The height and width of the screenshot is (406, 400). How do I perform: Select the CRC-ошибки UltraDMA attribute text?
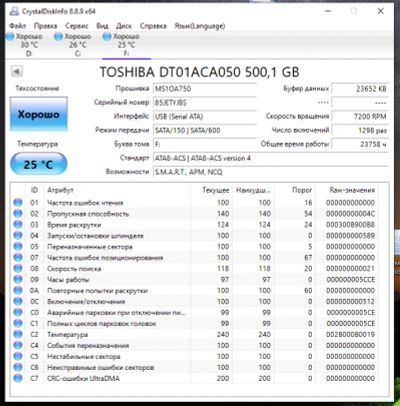(x=83, y=379)
